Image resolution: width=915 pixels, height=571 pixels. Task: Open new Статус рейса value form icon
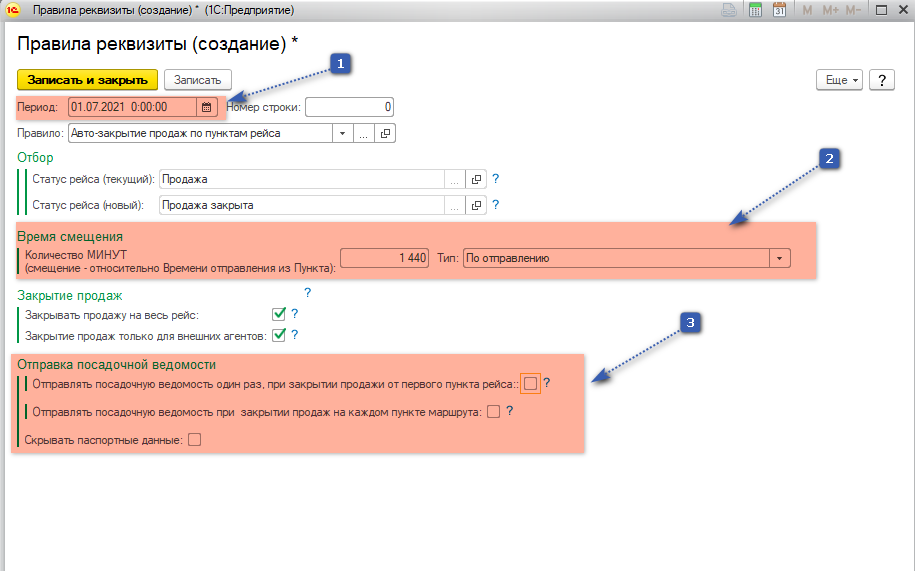pos(477,205)
